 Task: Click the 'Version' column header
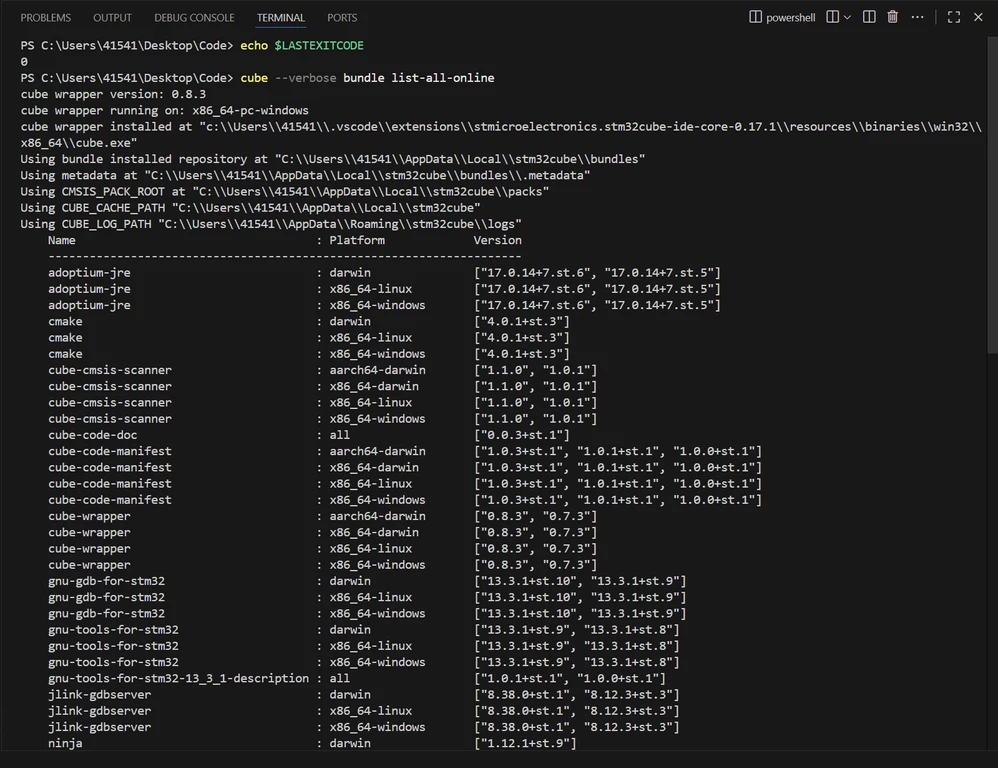(497, 240)
